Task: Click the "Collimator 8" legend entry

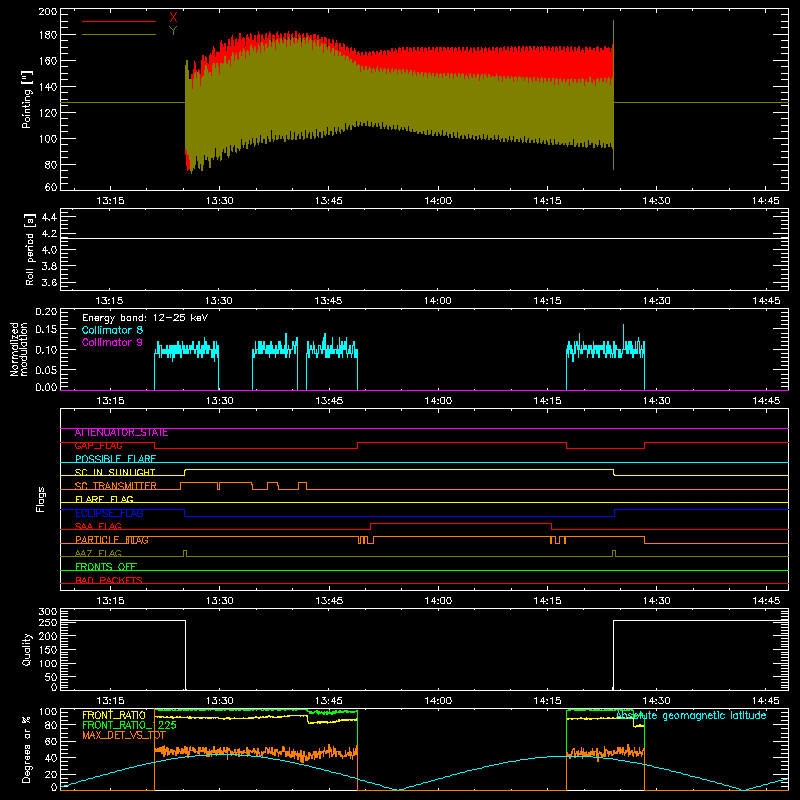Action: point(112,330)
